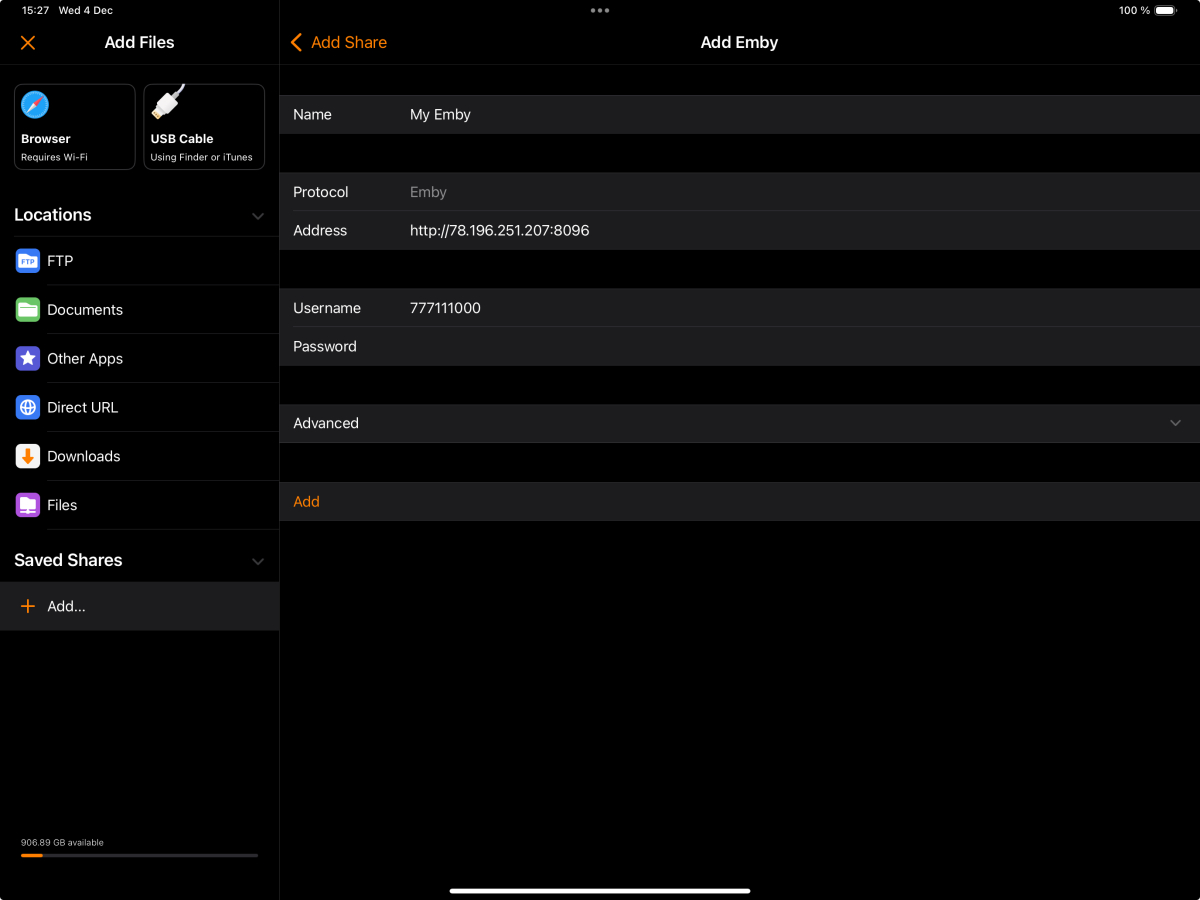
Task: Open the green Documents folder icon
Action: (28, 310)
